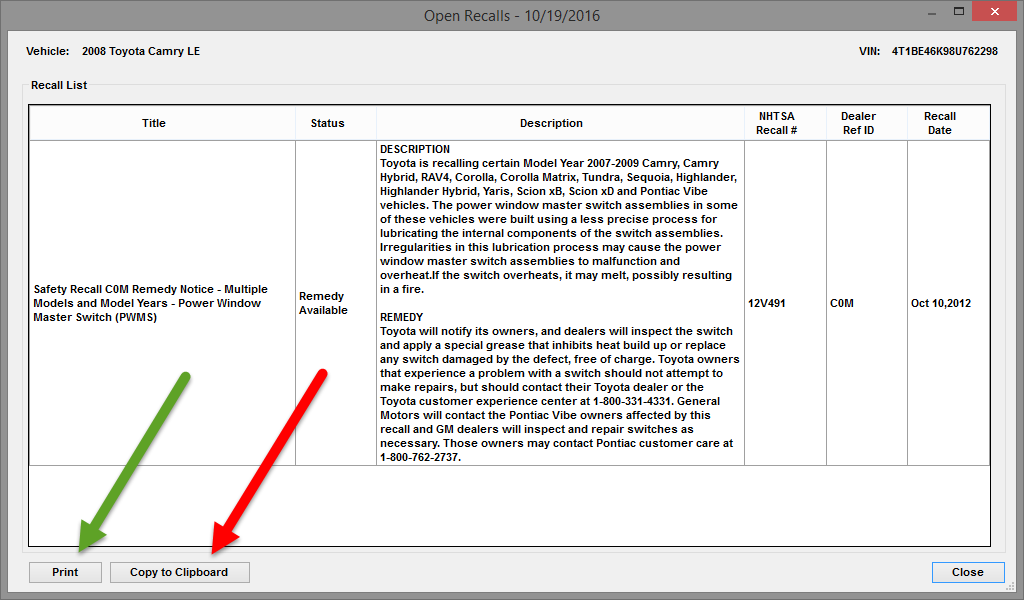Select the recall description text cell
The height and width of the screenshot is (600, 1024).
(560, 303)
